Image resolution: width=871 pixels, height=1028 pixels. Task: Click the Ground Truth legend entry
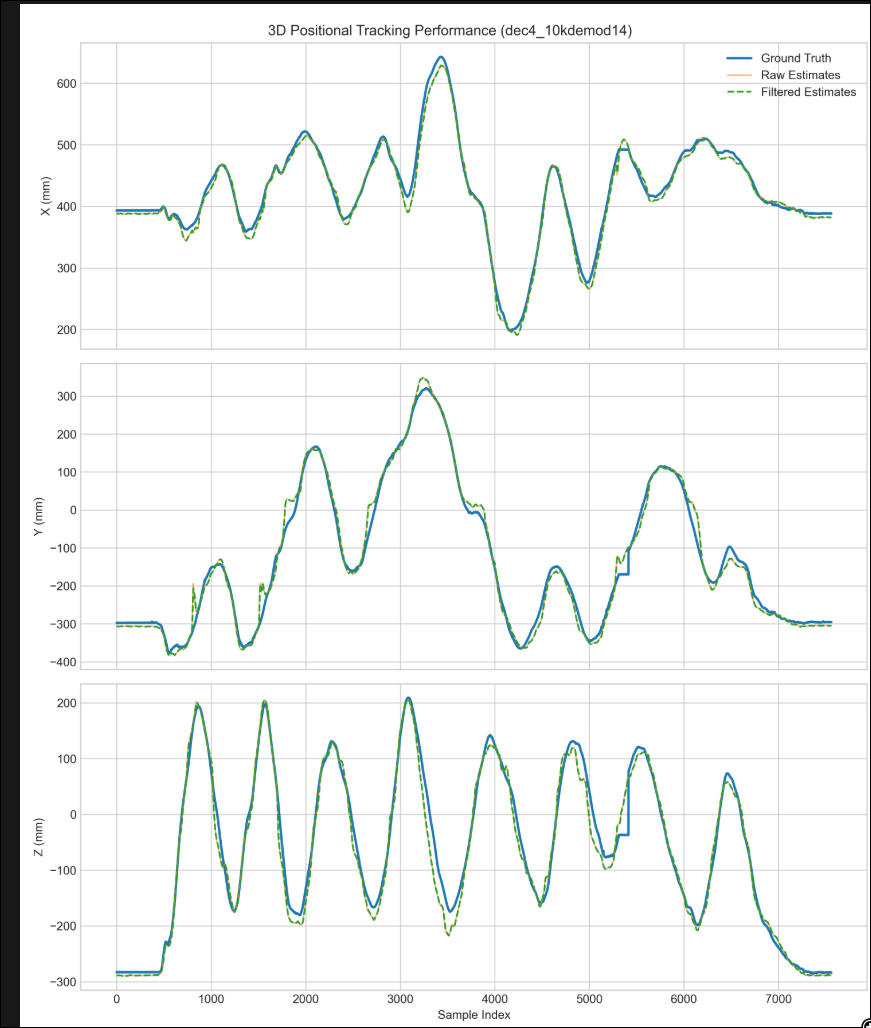pyautogui.click(x=795, y=58)
